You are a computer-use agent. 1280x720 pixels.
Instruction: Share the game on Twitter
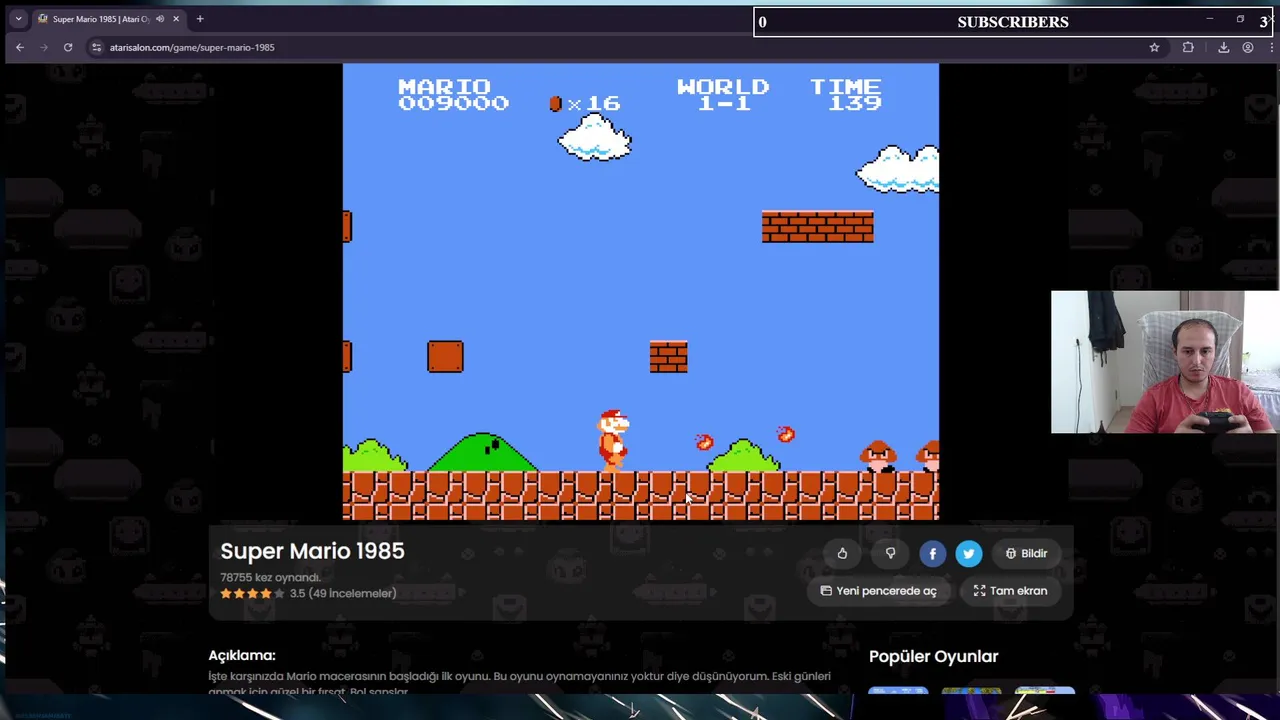pos(969,553)
